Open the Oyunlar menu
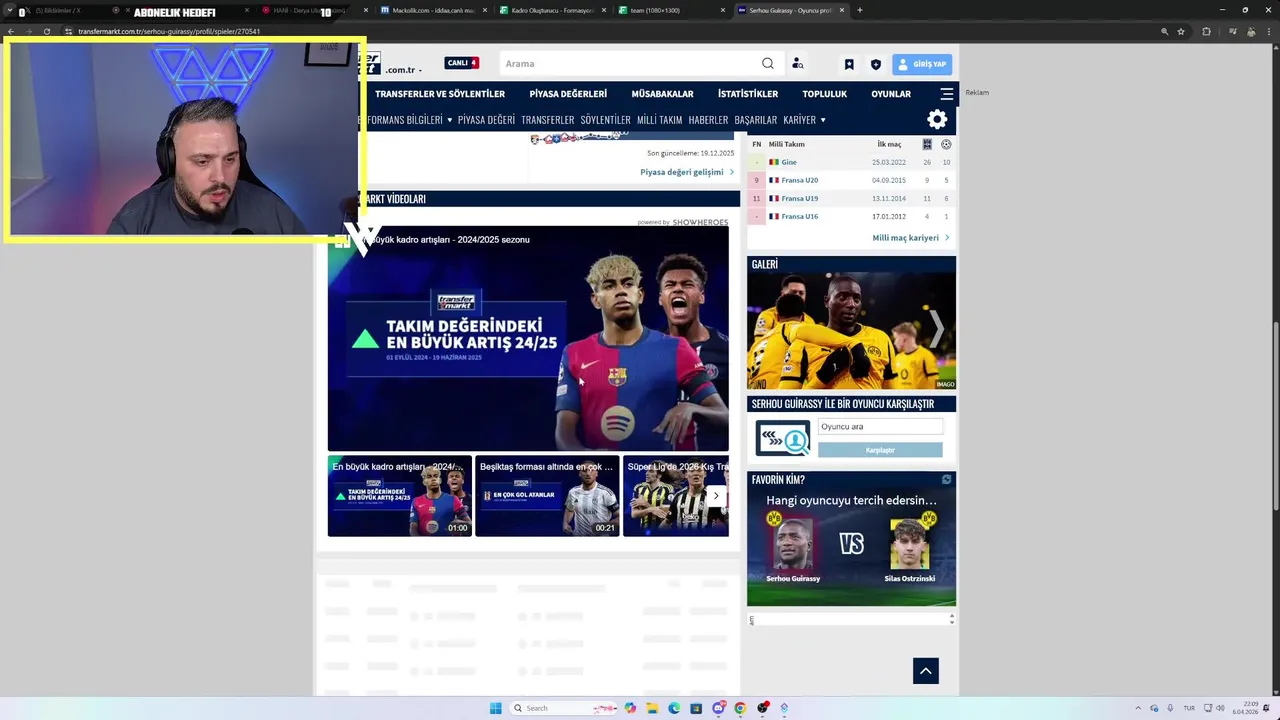 point(891,94)
